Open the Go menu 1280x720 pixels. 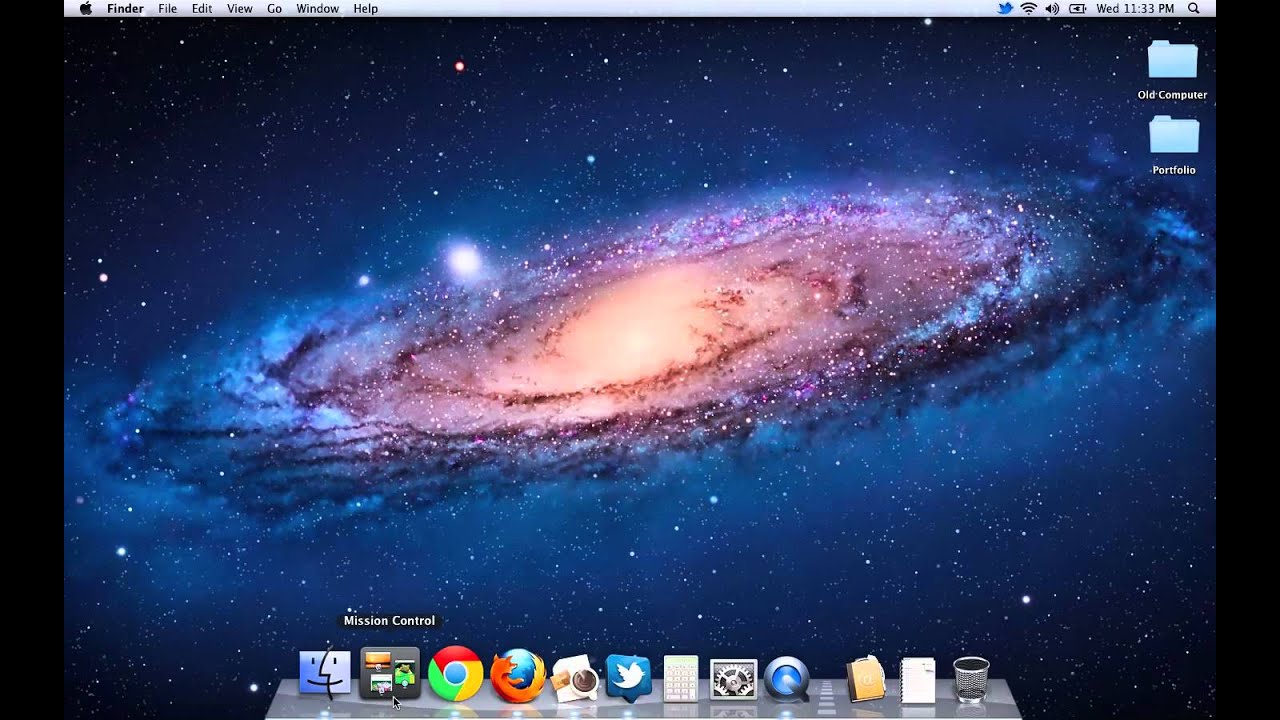coord(274,8)
